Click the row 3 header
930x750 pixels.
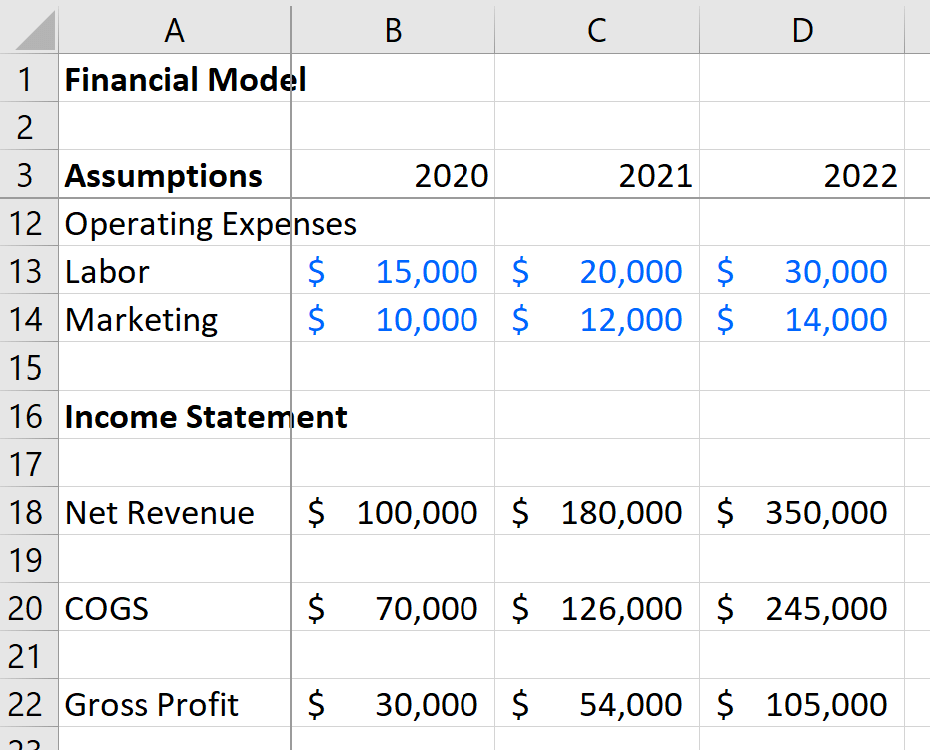[27, 175]
